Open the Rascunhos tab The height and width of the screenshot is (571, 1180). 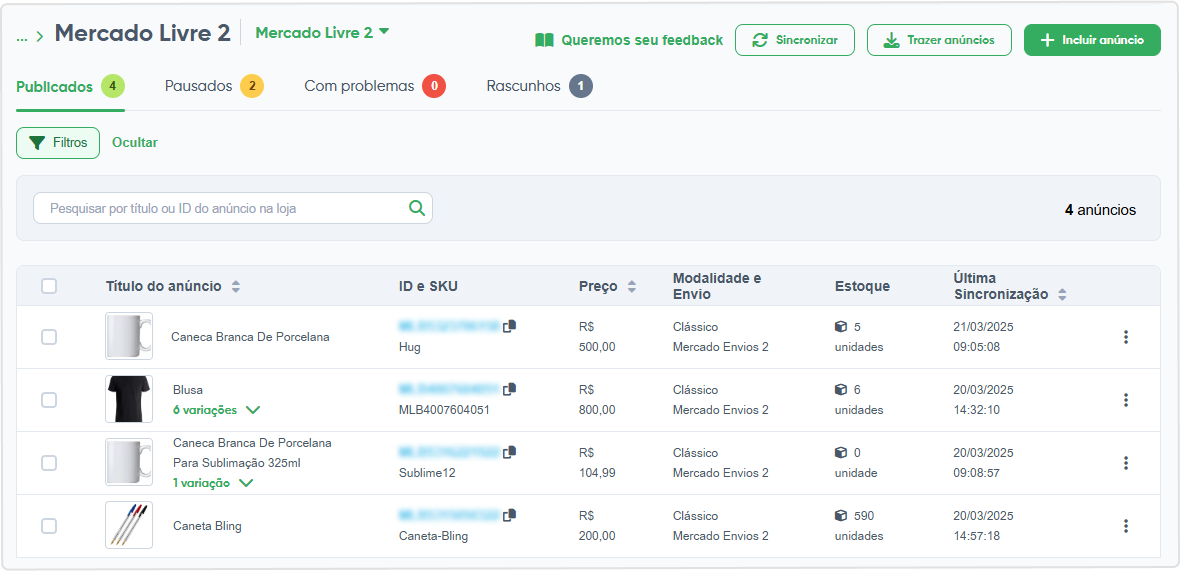click(540, 87)
